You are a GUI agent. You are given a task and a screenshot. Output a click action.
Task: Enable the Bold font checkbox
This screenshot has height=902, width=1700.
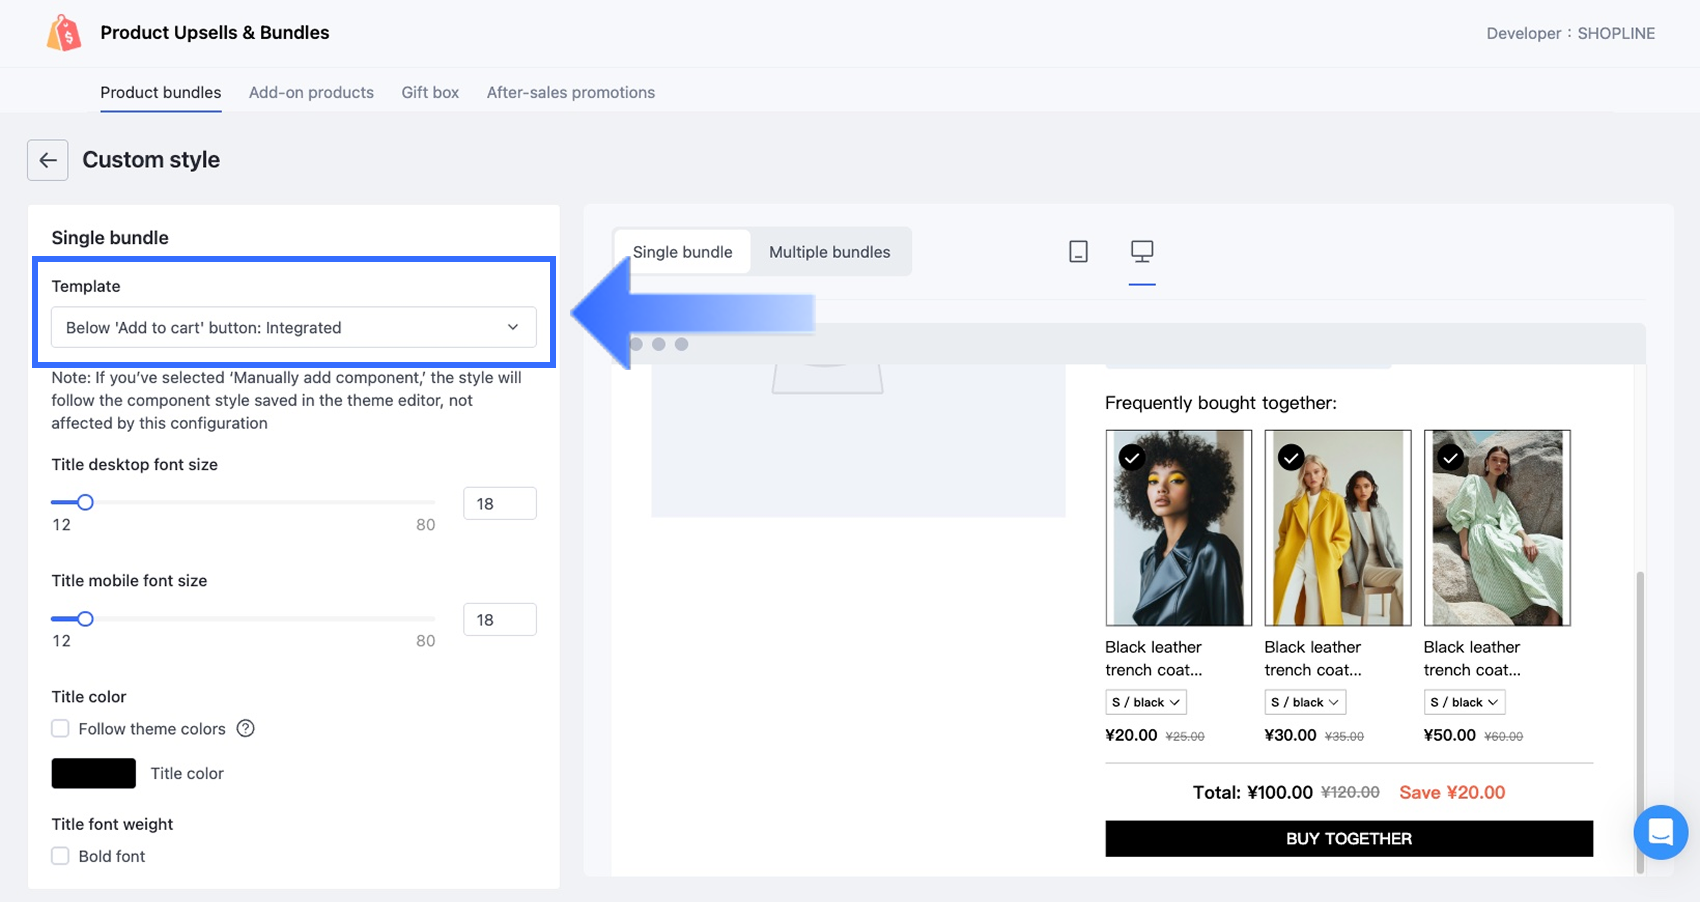pyautogui.click(x=61, y=856)
